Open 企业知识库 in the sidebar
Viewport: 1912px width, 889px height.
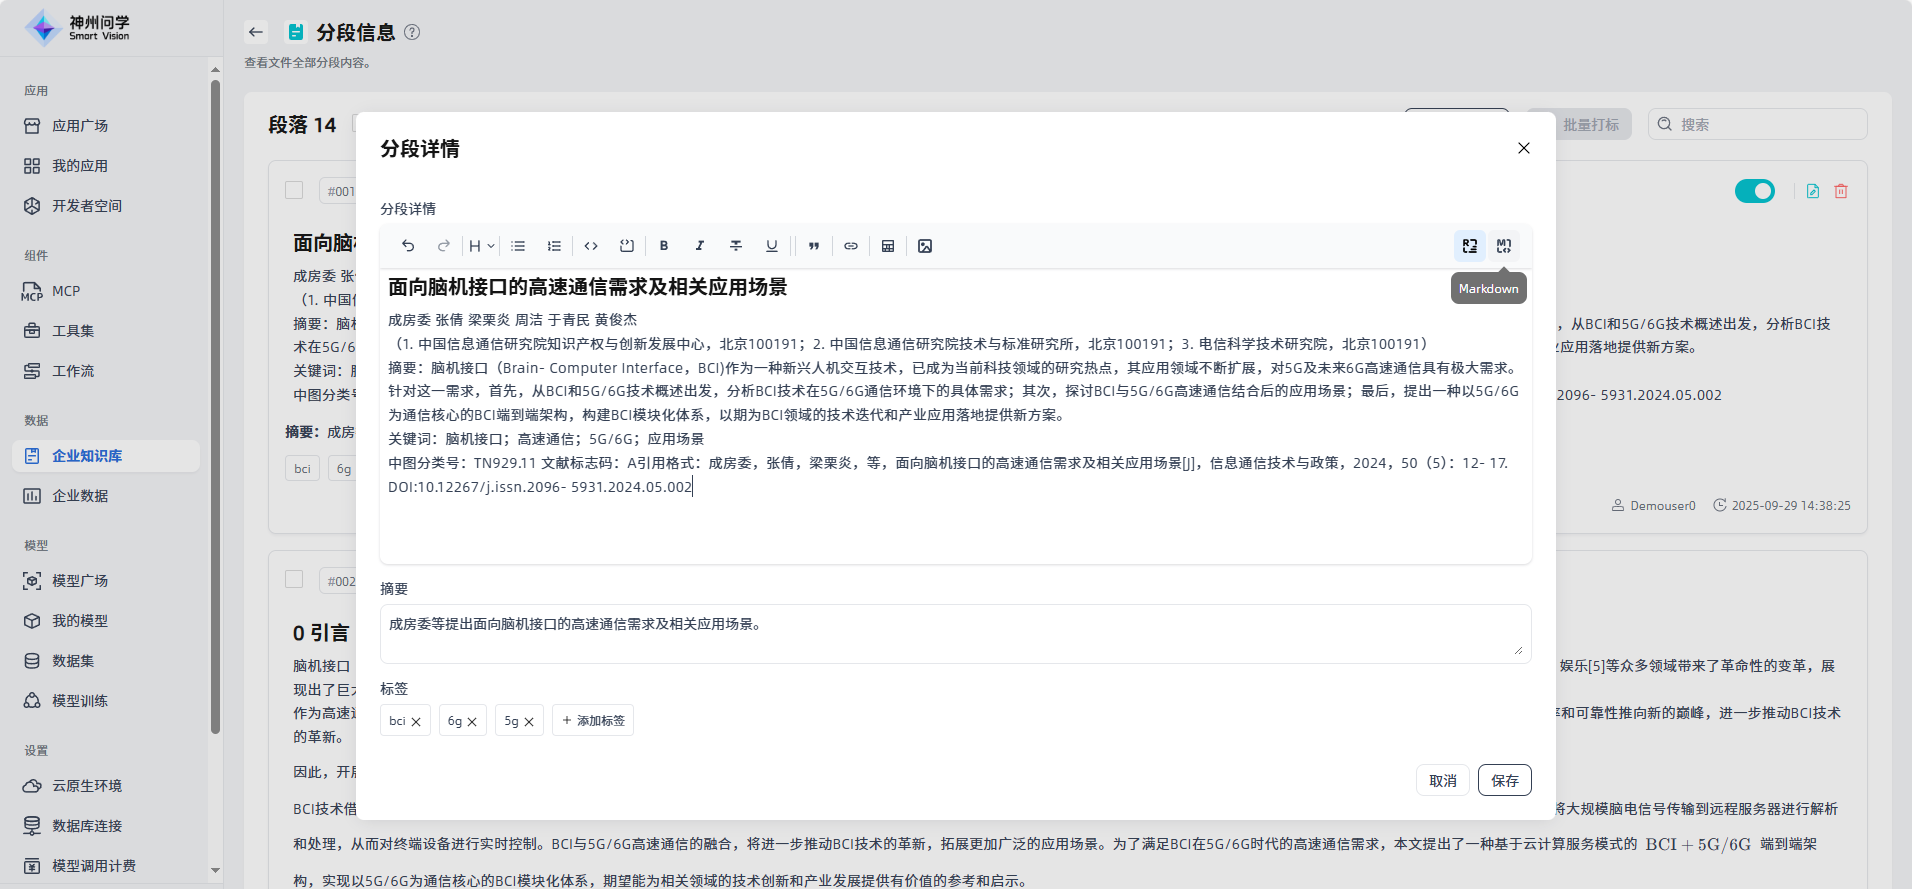pyautogui.click(x=87, y=456)
